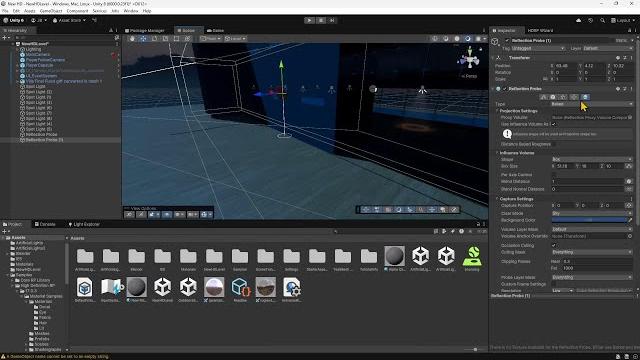Switch to the Game tab
This screenshot has width=640, height=360.
coord(216,31)
